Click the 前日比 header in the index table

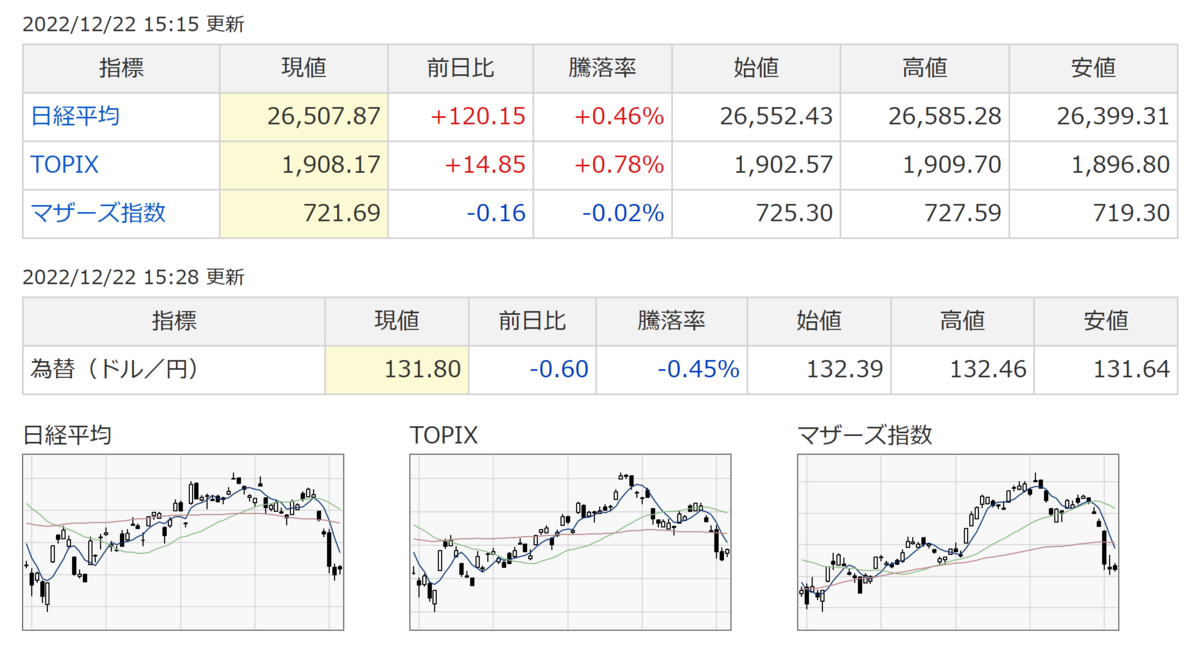[460, 69]
